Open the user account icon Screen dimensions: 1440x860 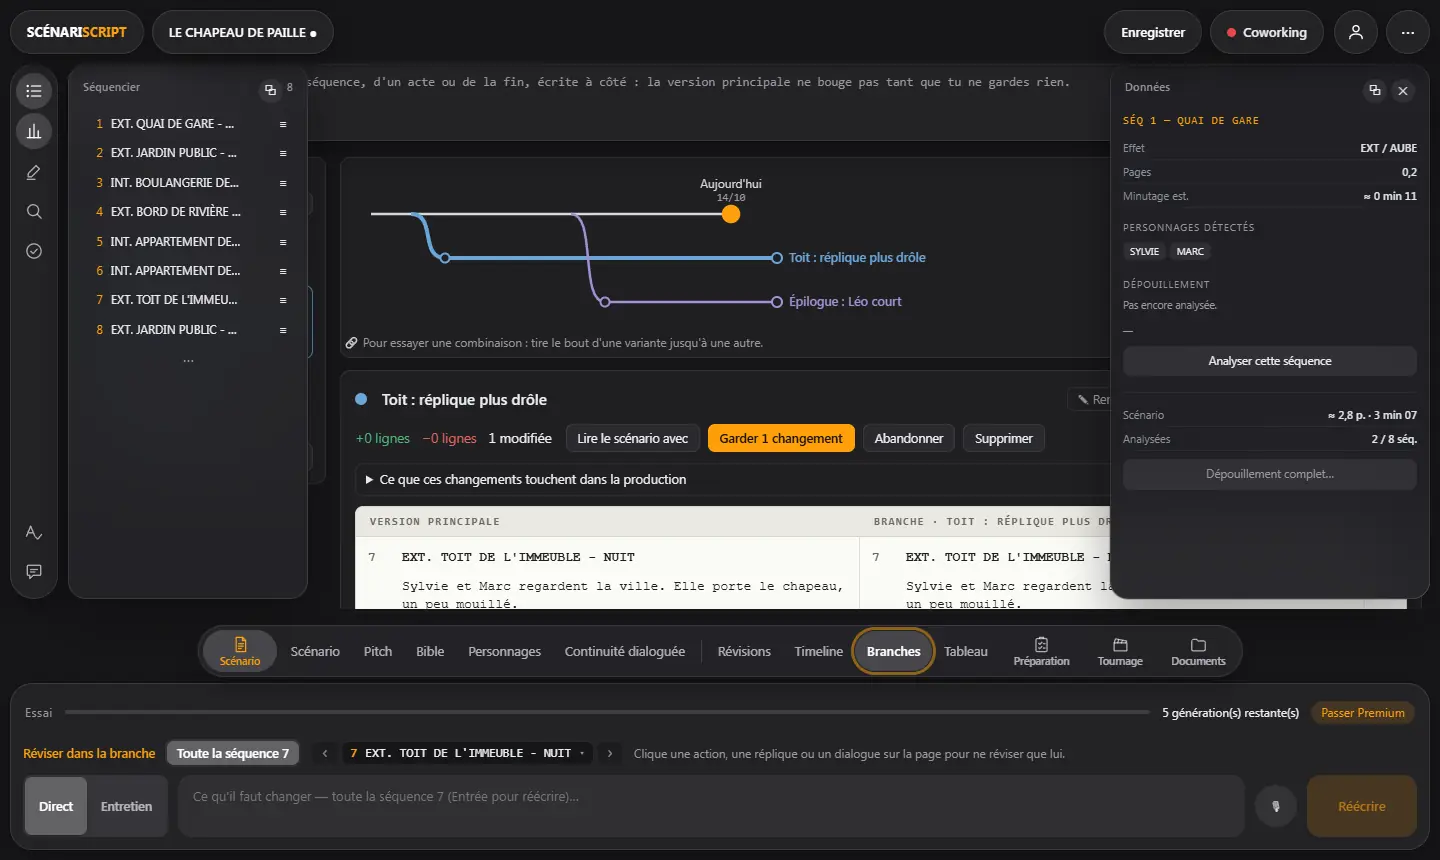click(1356, 32)
